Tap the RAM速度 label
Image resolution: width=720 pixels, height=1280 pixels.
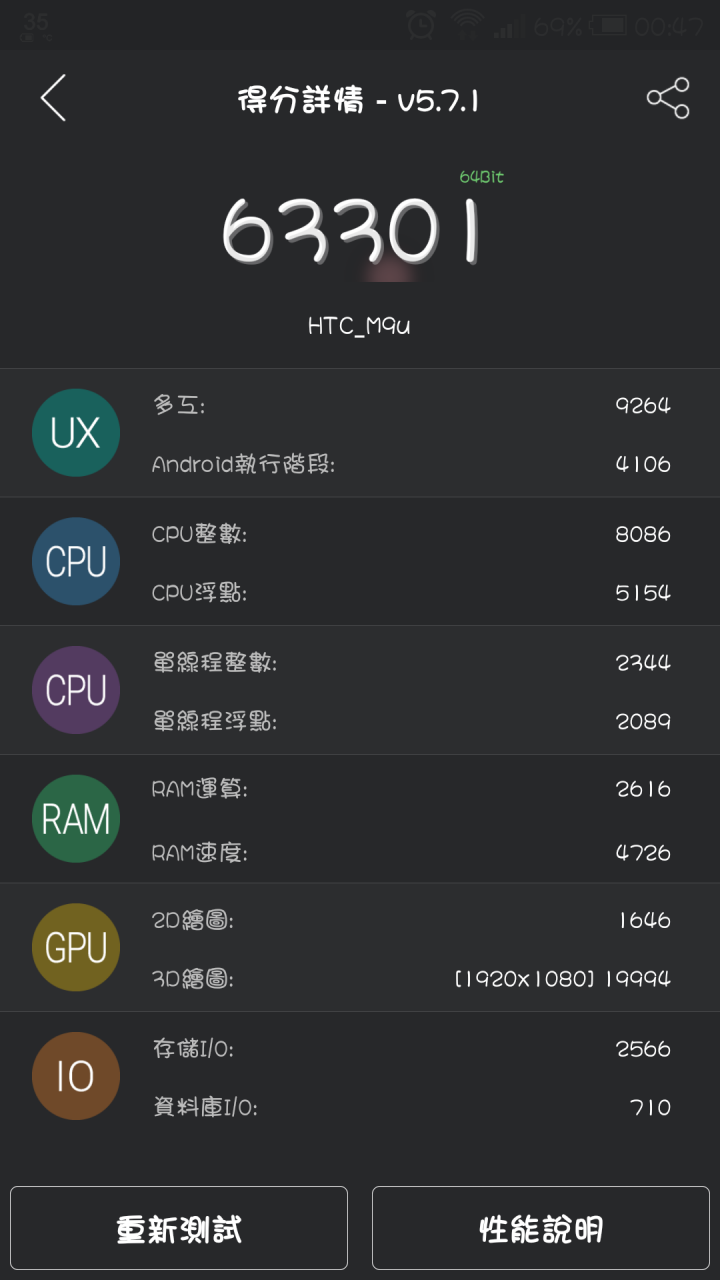click(200, 853)
